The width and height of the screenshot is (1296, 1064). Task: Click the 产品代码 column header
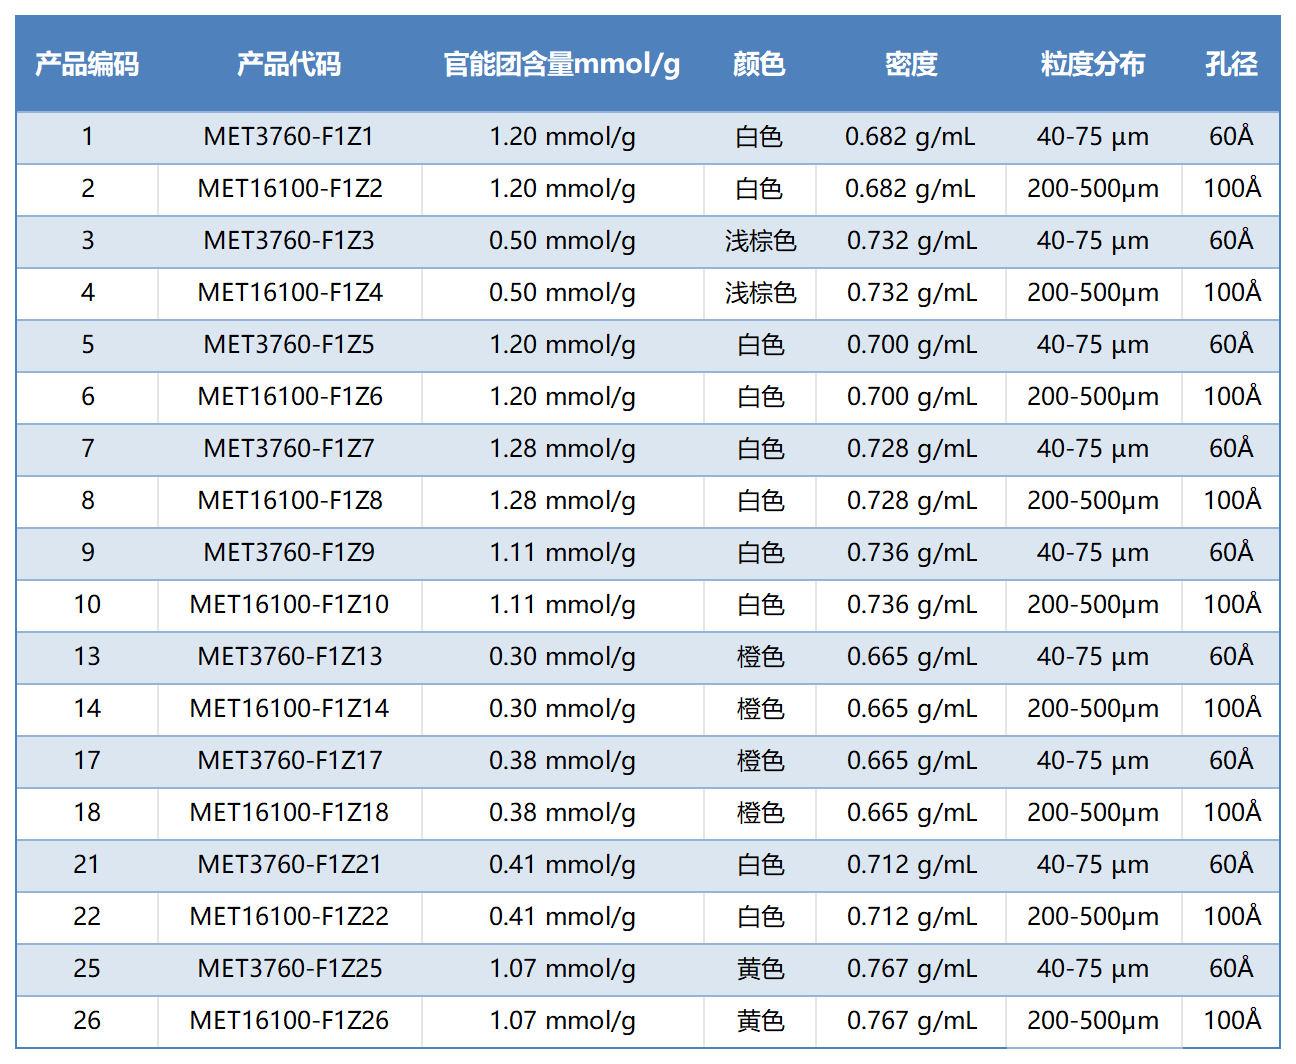click(289, 65)
